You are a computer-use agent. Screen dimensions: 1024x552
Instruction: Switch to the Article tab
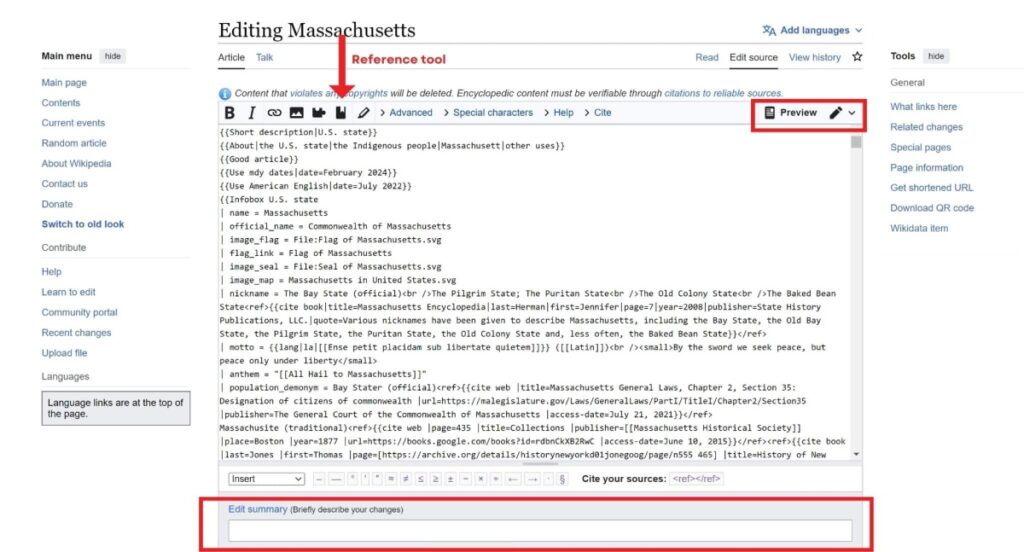pos(231,57)
